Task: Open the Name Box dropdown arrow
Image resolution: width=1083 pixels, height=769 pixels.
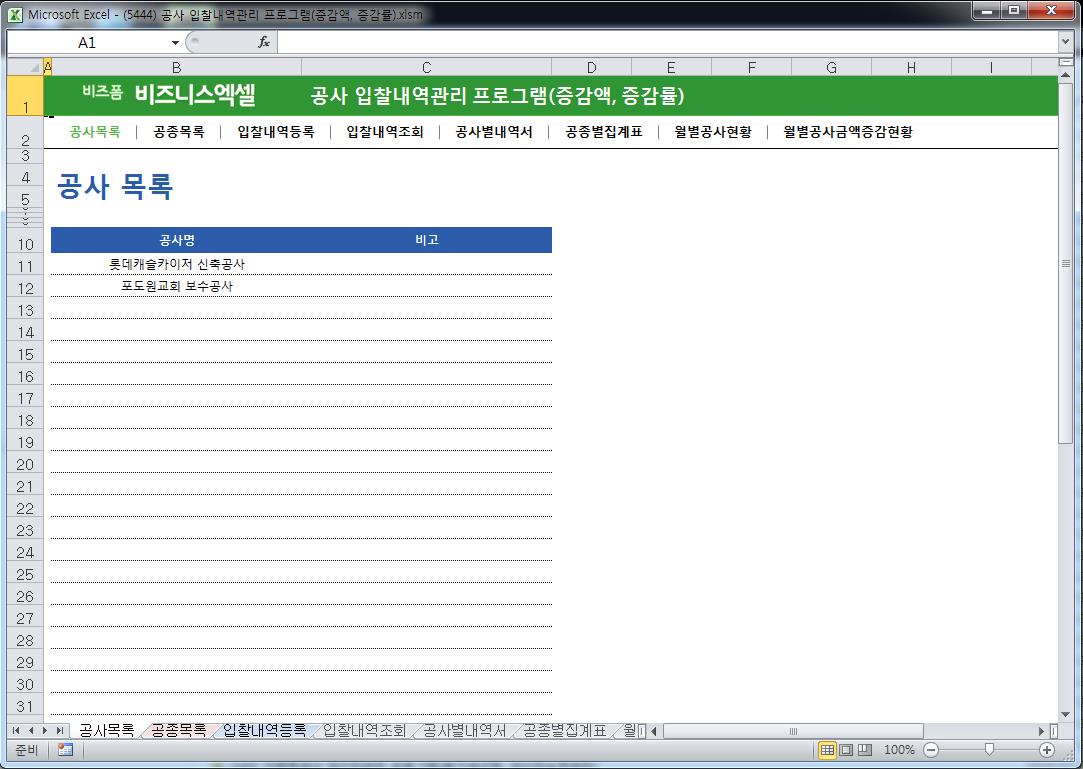Action: [x=175, y=43]
